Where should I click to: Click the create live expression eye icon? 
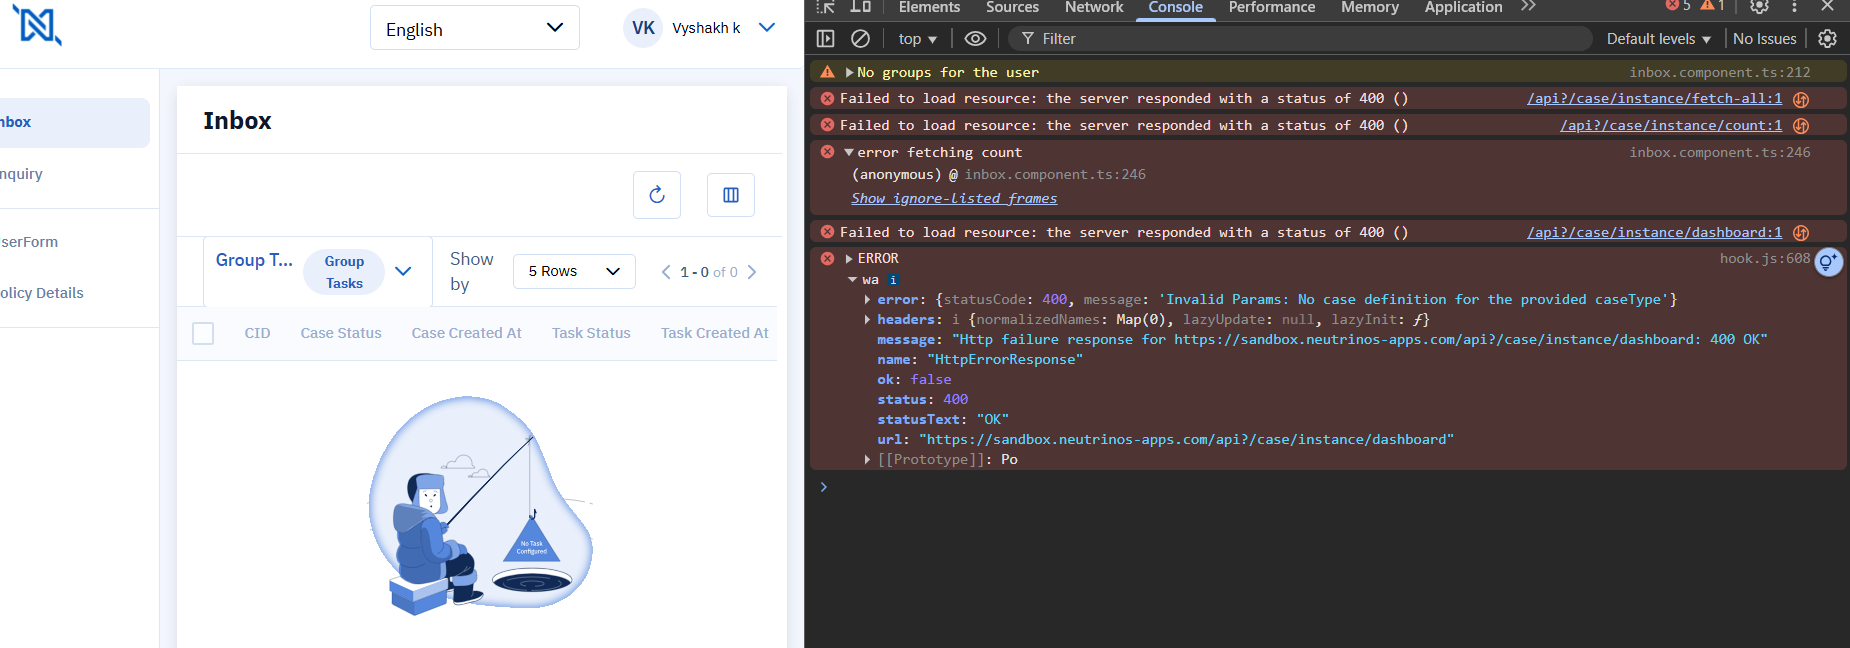coord(975,39)
